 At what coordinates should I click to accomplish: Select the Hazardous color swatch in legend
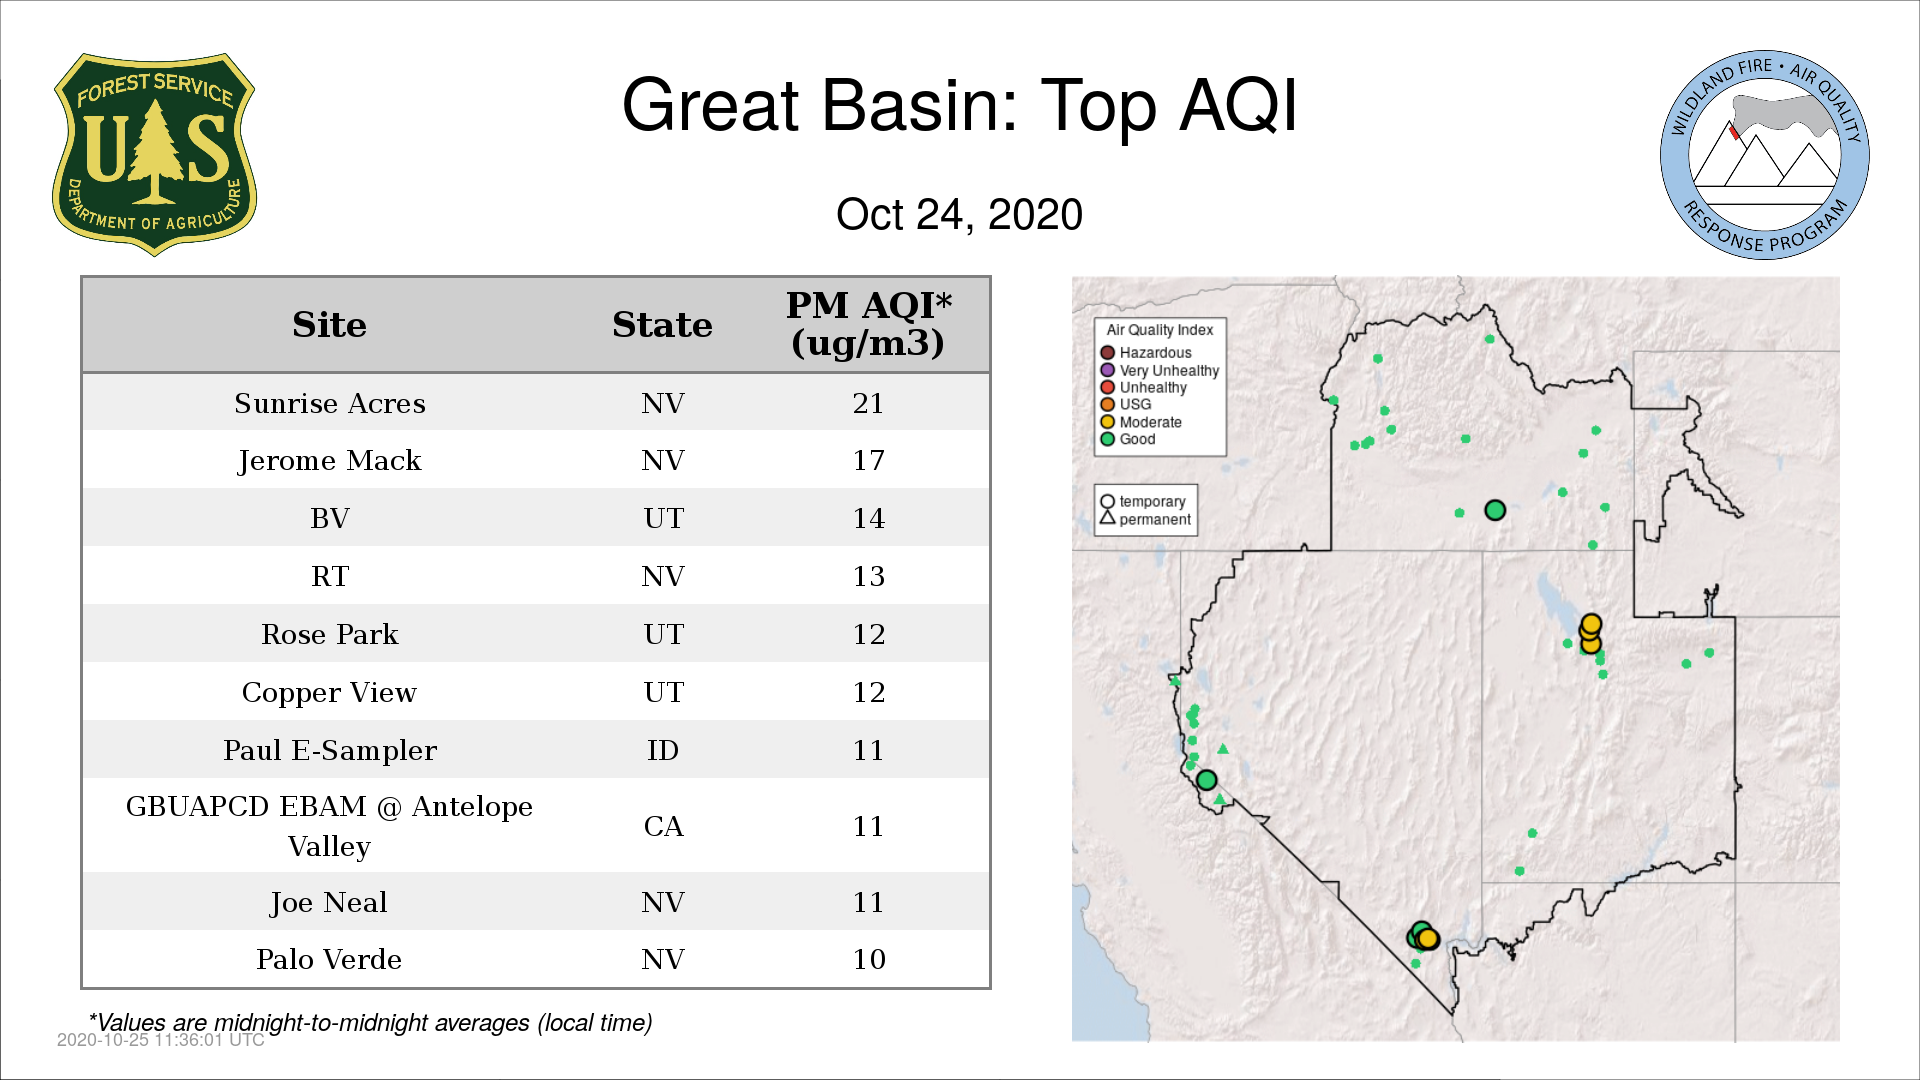1107,352
